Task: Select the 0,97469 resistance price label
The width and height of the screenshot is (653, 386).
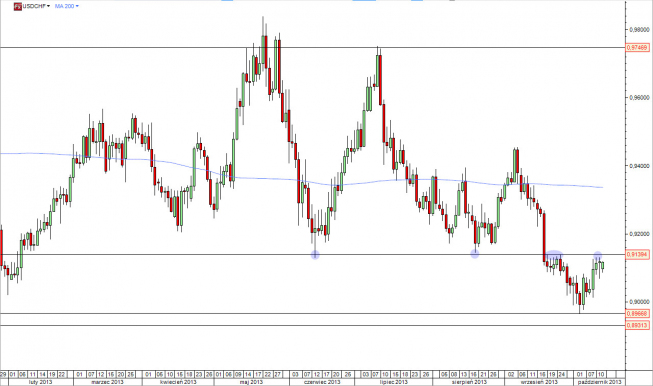Action: click(x=637, y=47)
